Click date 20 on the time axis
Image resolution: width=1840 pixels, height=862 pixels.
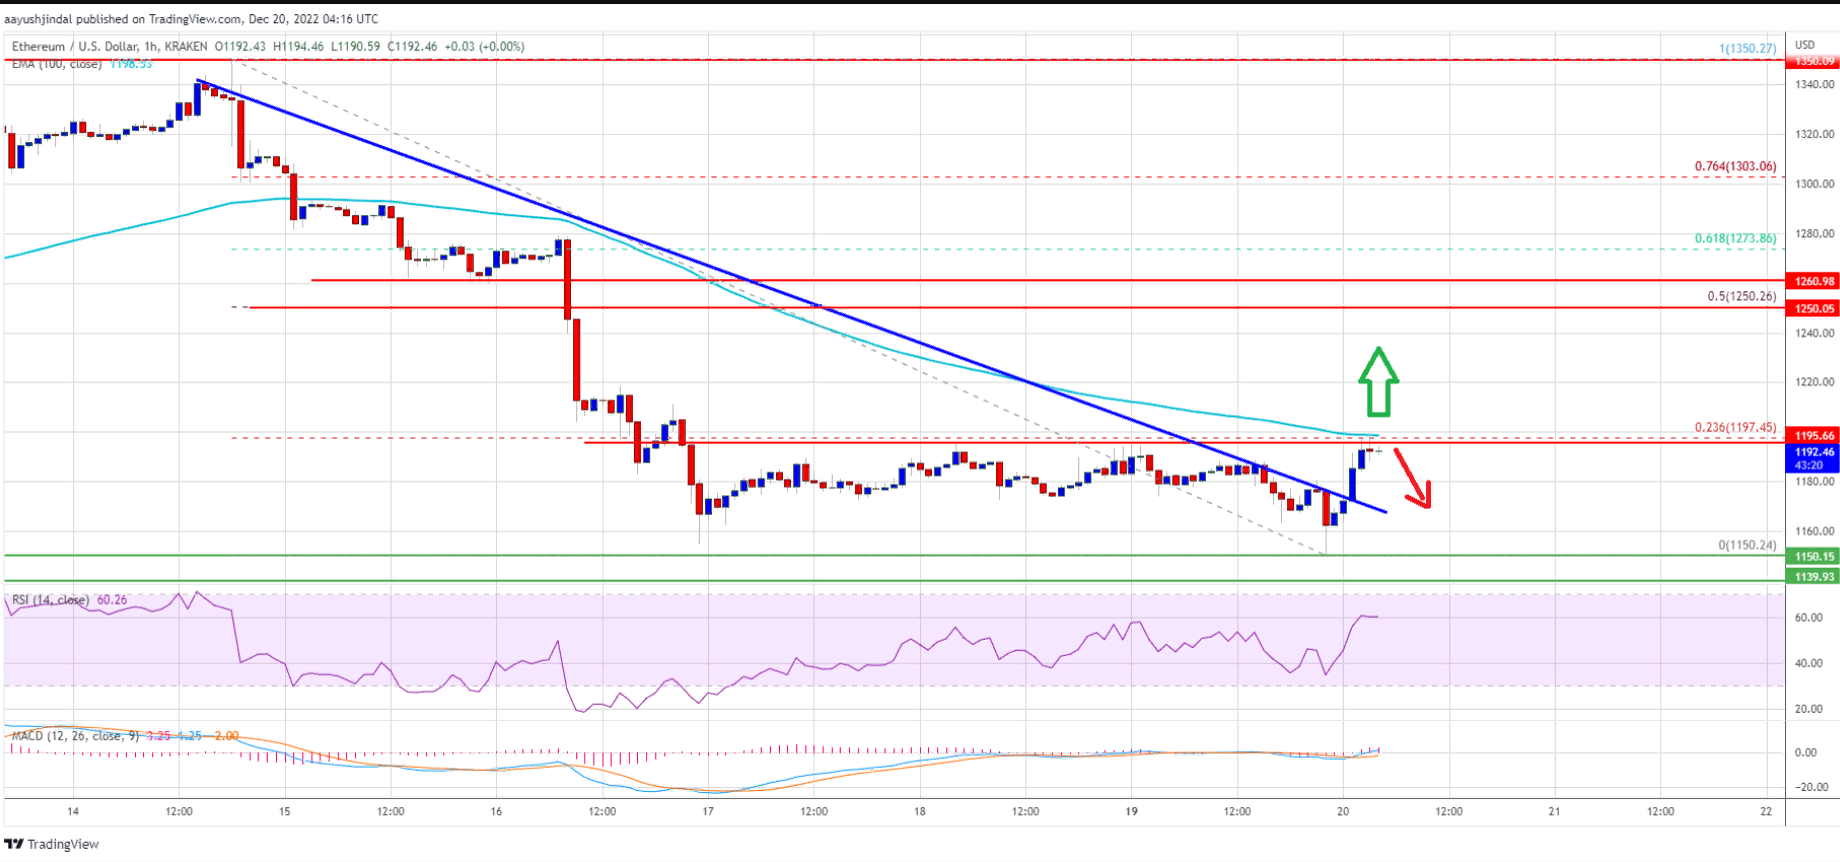1343,811
